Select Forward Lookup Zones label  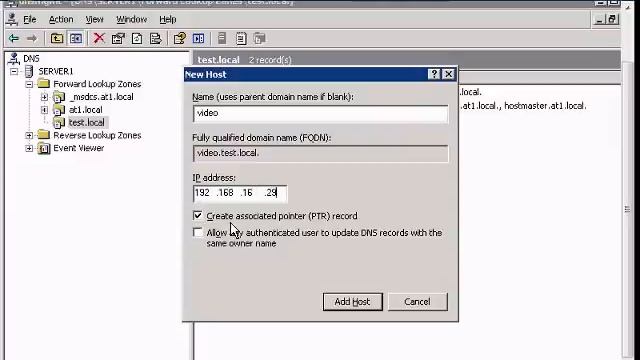point(97,84)
